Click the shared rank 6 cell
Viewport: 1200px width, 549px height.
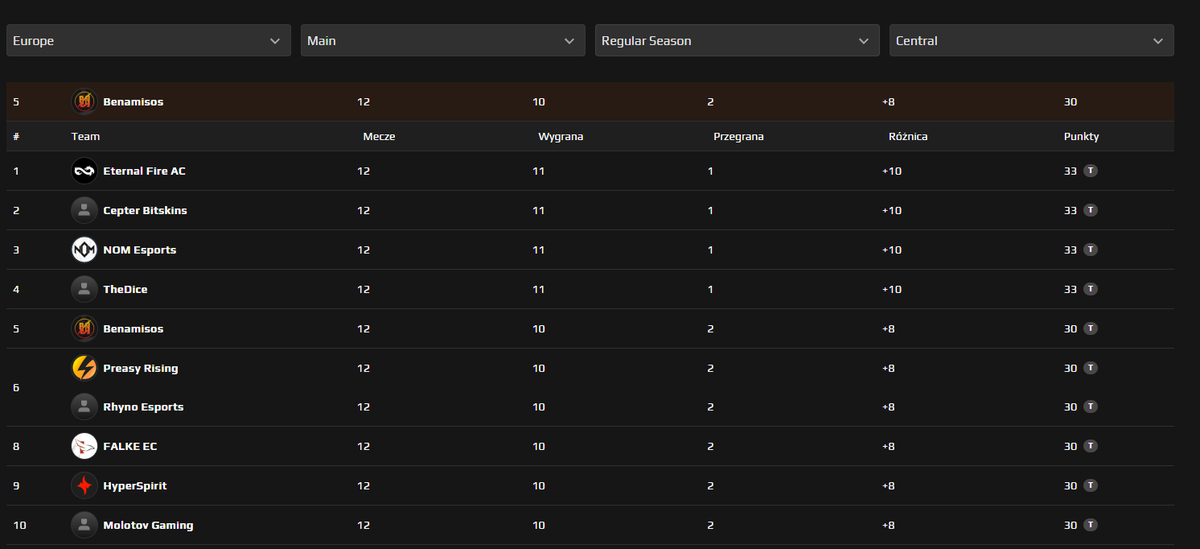point(16,387)
